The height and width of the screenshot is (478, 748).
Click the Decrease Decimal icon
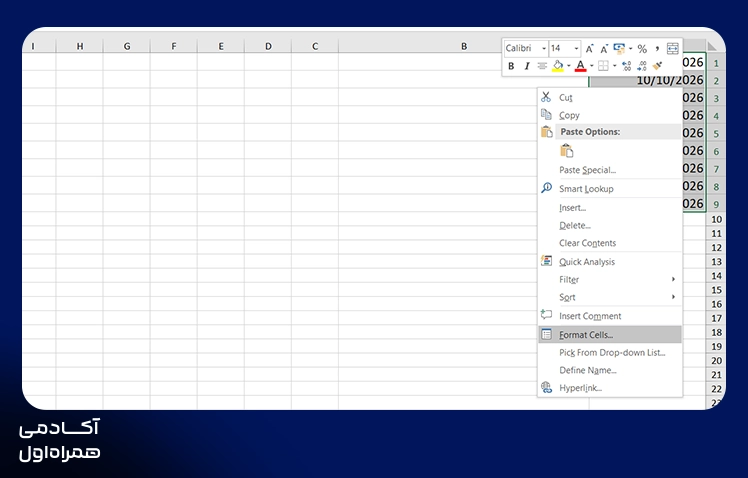point(642,66)
